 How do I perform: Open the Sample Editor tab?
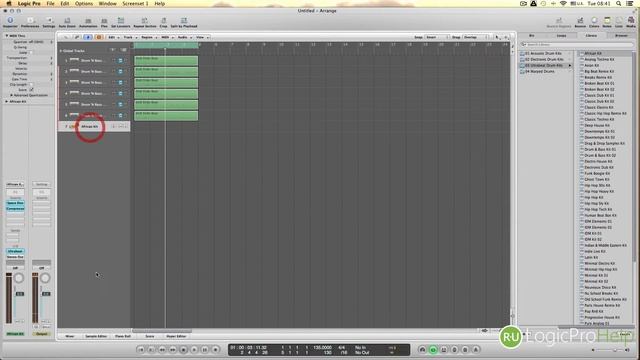point(96,336)
